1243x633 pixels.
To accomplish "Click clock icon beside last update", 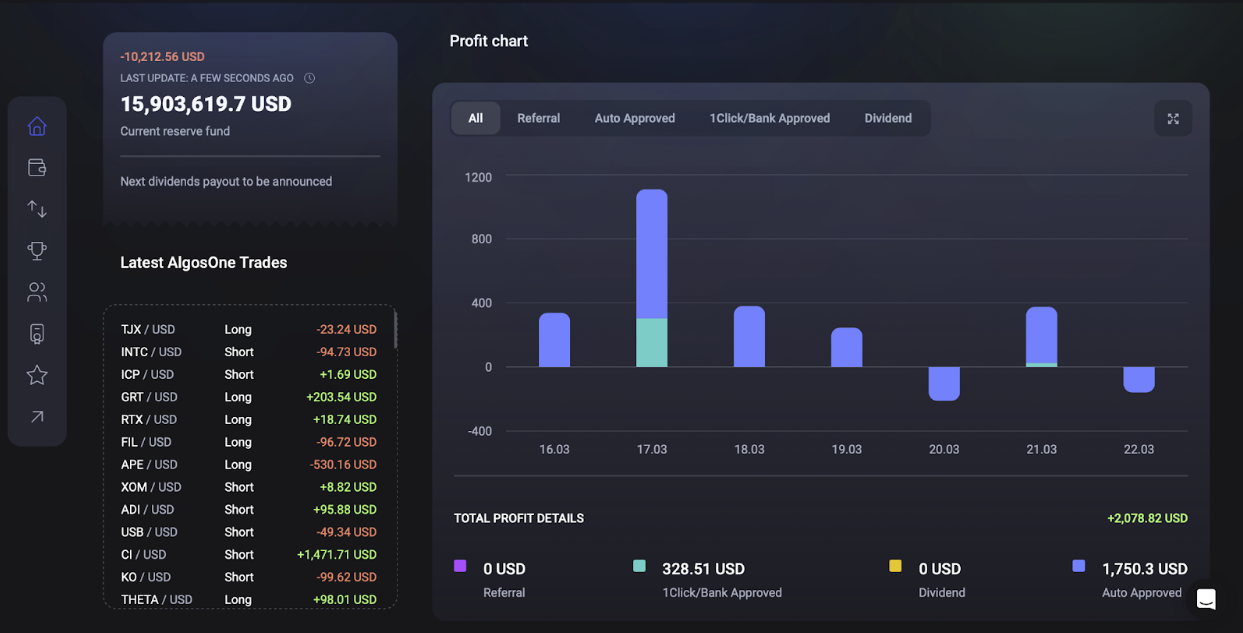I will 310,78.
